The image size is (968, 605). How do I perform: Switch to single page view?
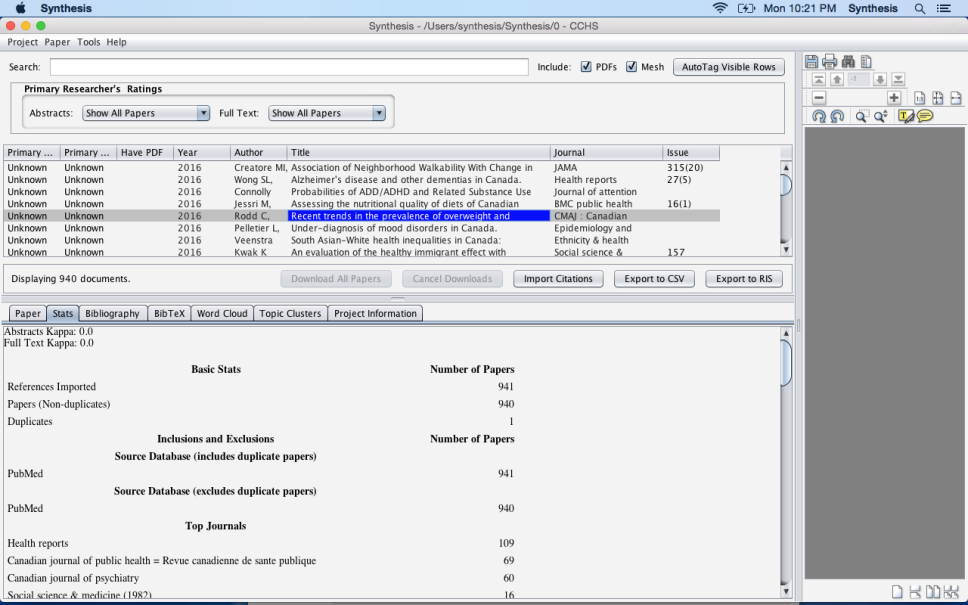tap(896, 591)
